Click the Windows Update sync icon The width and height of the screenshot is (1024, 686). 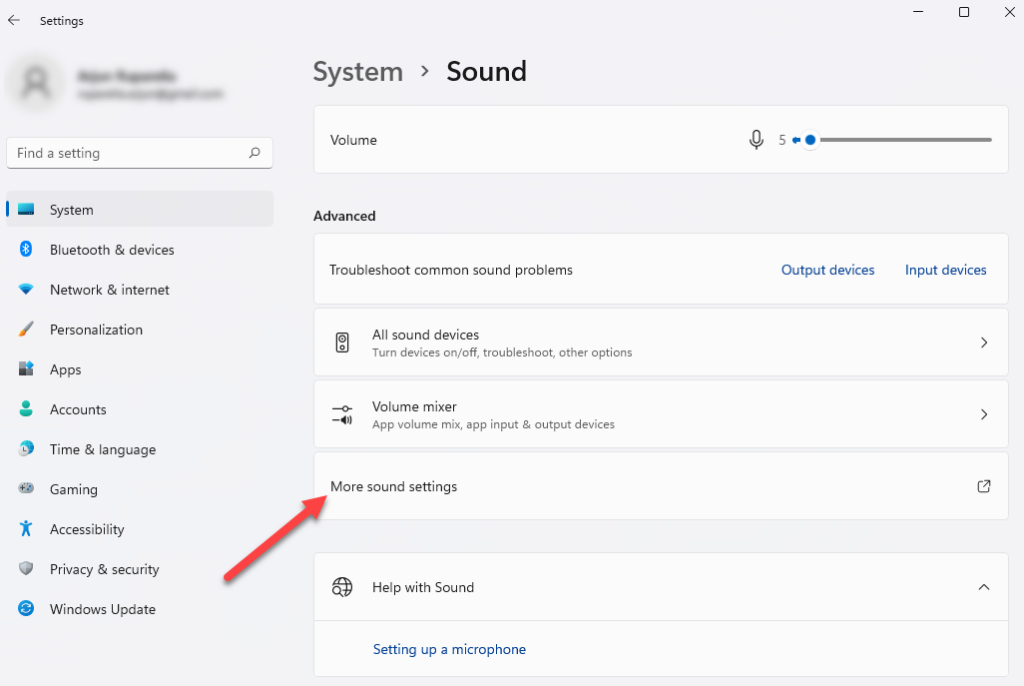pyautogui.click(x=27, y=610)
